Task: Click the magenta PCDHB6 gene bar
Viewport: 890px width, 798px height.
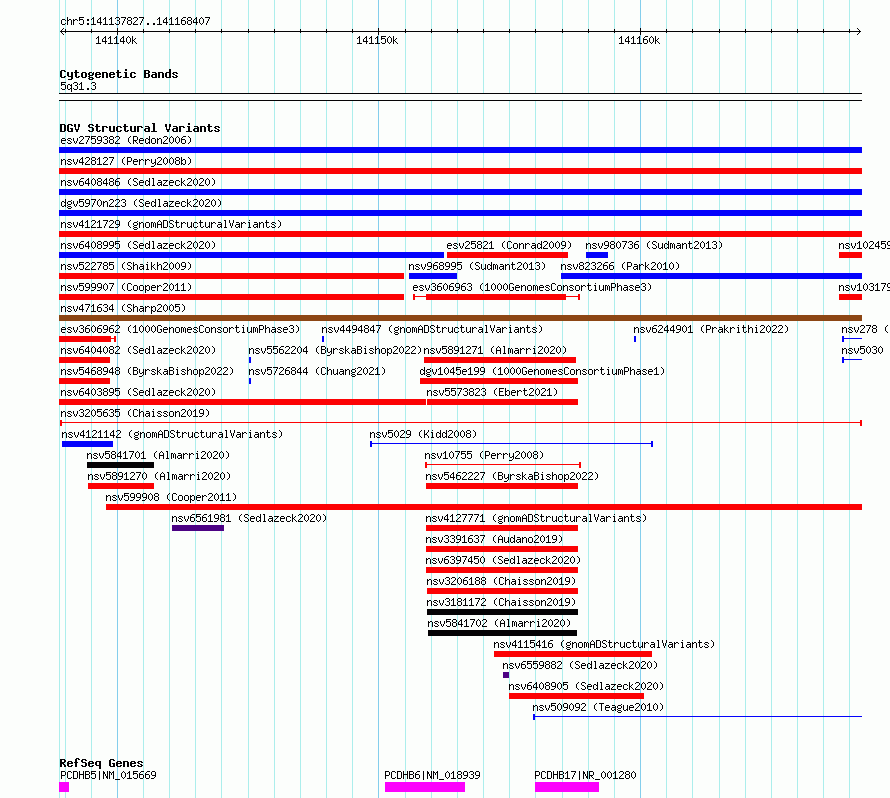Action: click(425, 787)
